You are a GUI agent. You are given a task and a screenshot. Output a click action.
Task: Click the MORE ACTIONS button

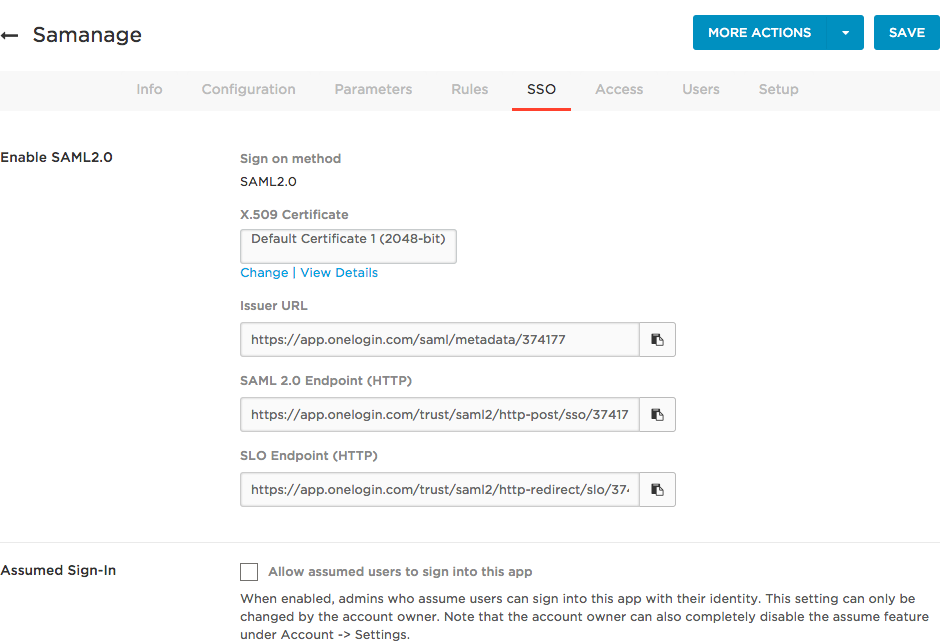pyautogui.click(x=759, y=33)
